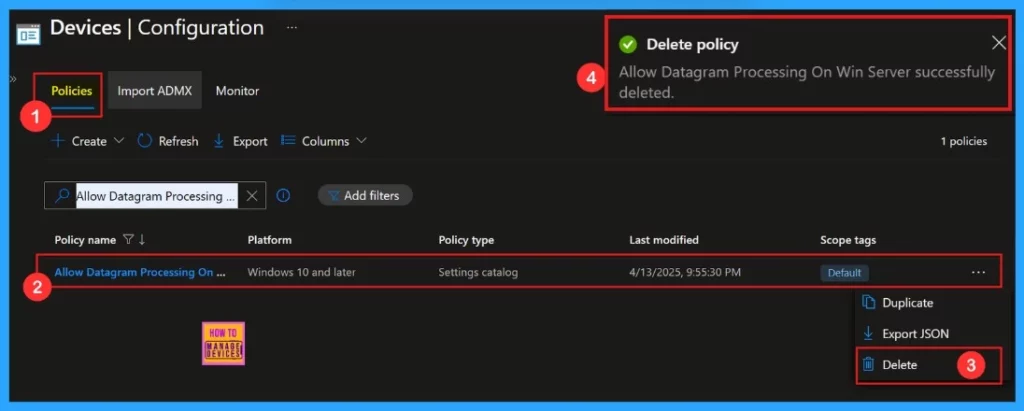
Task: Open the Allow Datagram Processing policy link
Action: (x=140, y=272)
